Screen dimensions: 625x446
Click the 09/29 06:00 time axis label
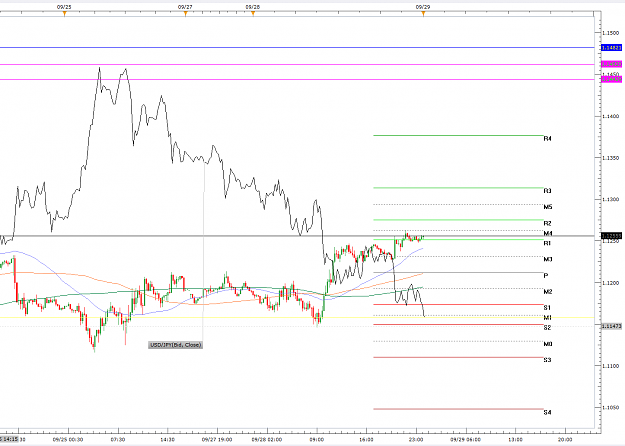(466, 440)
